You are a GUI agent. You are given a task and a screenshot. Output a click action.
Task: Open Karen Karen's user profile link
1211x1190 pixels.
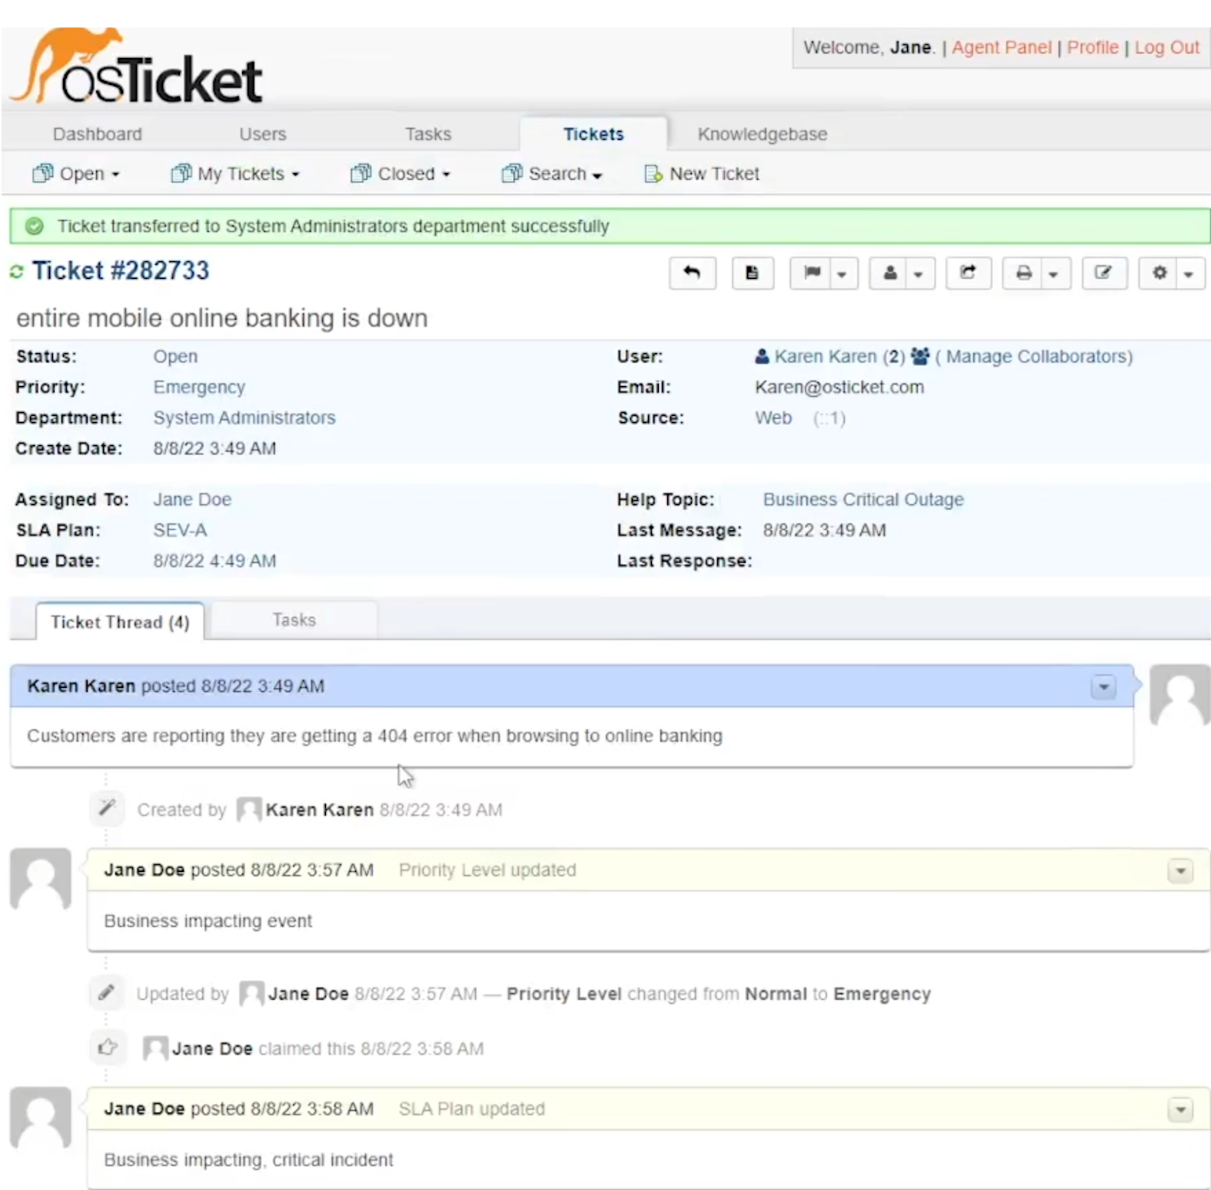[x=824, y=356]
